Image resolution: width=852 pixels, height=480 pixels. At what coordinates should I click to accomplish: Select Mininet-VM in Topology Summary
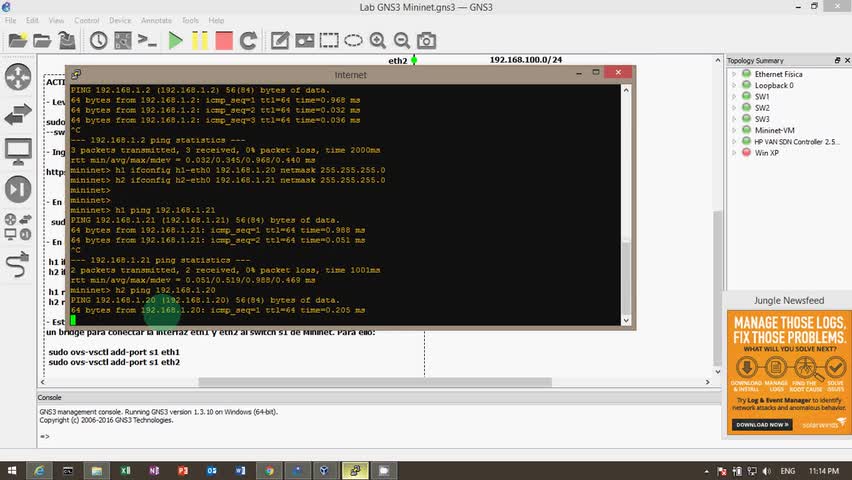pos(774,130)
